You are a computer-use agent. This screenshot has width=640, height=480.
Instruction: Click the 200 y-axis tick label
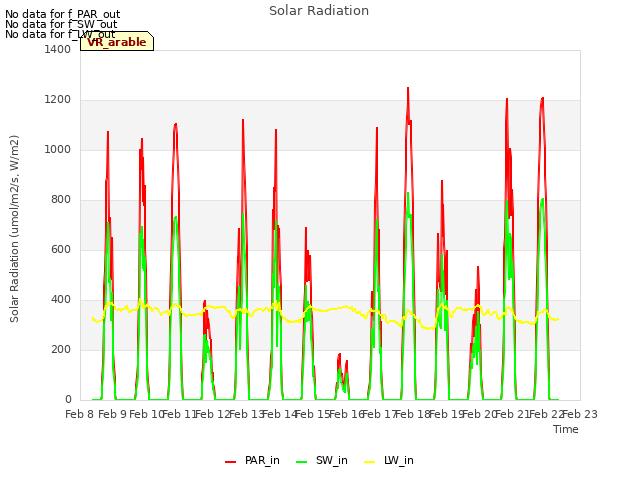tap(61, 349)
